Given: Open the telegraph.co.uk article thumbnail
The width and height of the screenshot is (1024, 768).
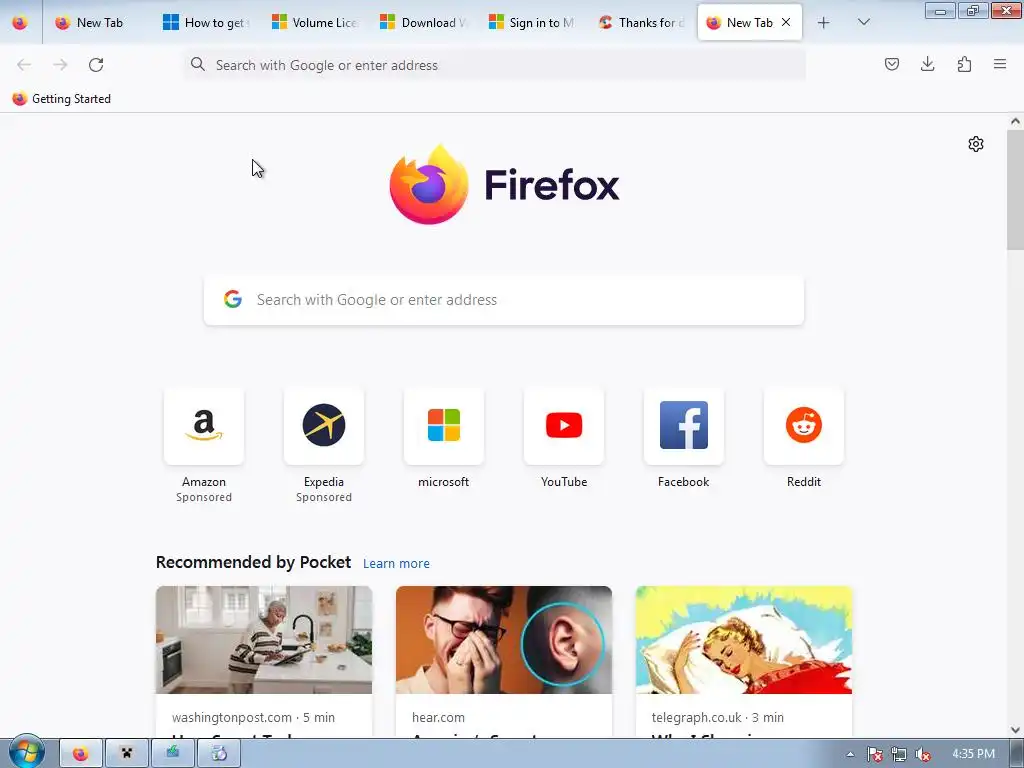Looking at the screenshot, I should (x=744, y=640).
